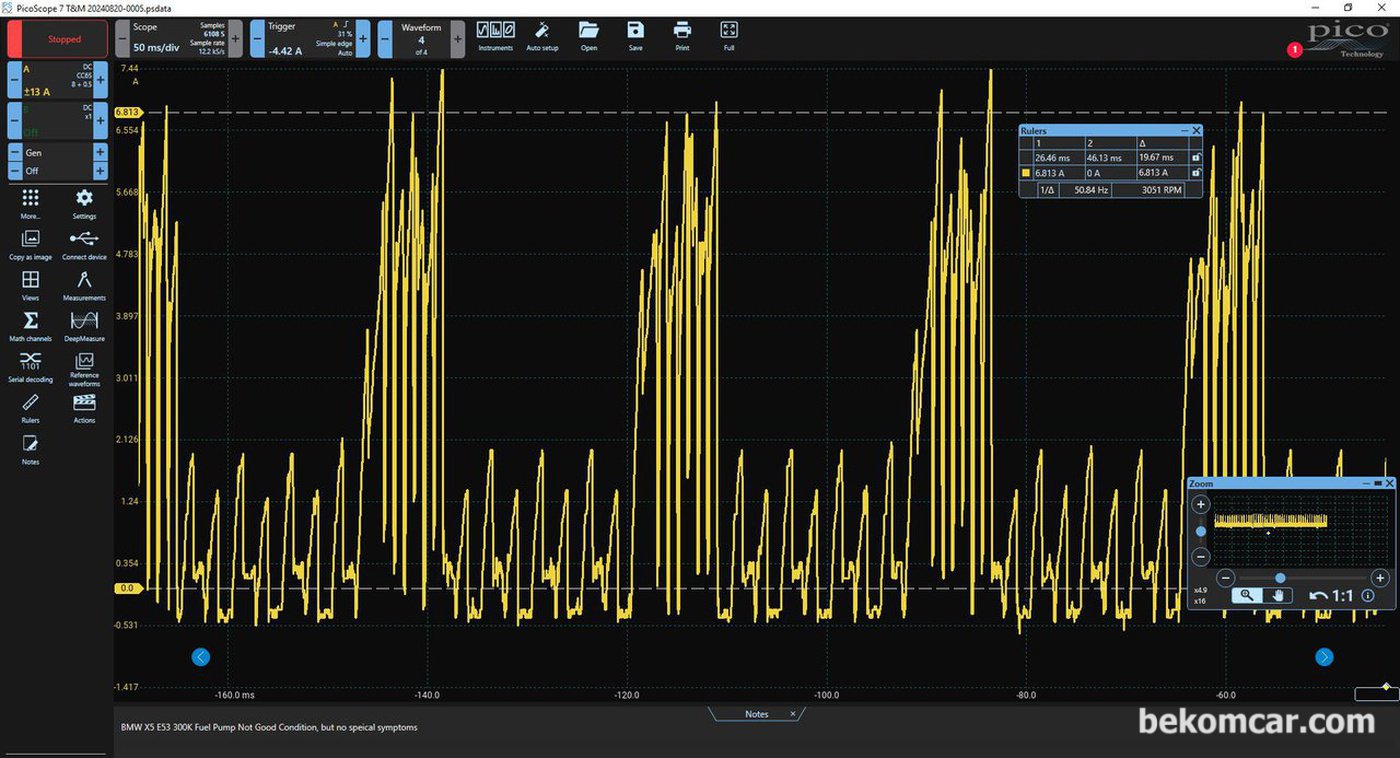1400x758 pixels.
Task: Open the Trigger settings panel
Action: click(309, 38)
